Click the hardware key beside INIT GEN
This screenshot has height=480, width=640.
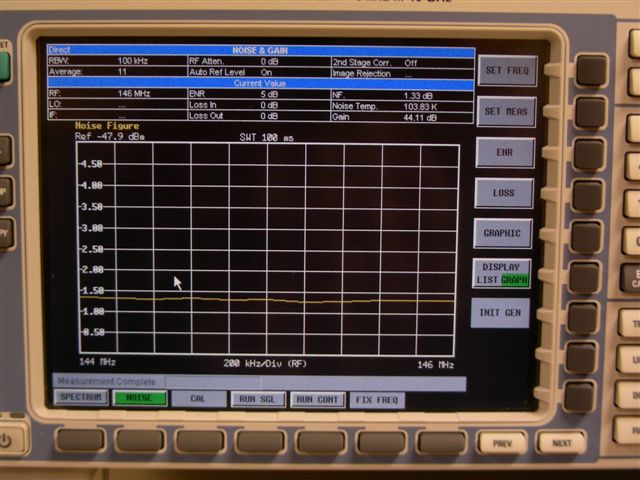click(x=582, y=318)
